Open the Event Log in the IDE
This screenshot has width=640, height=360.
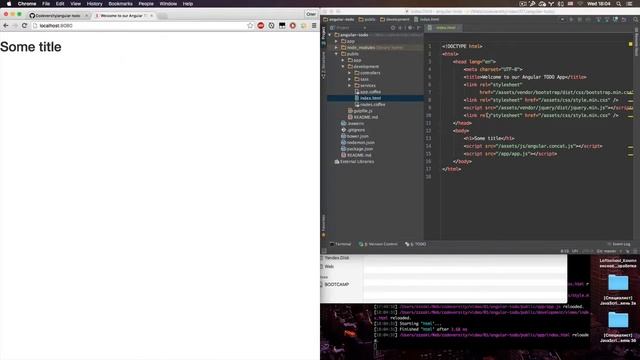click(619, 244)
